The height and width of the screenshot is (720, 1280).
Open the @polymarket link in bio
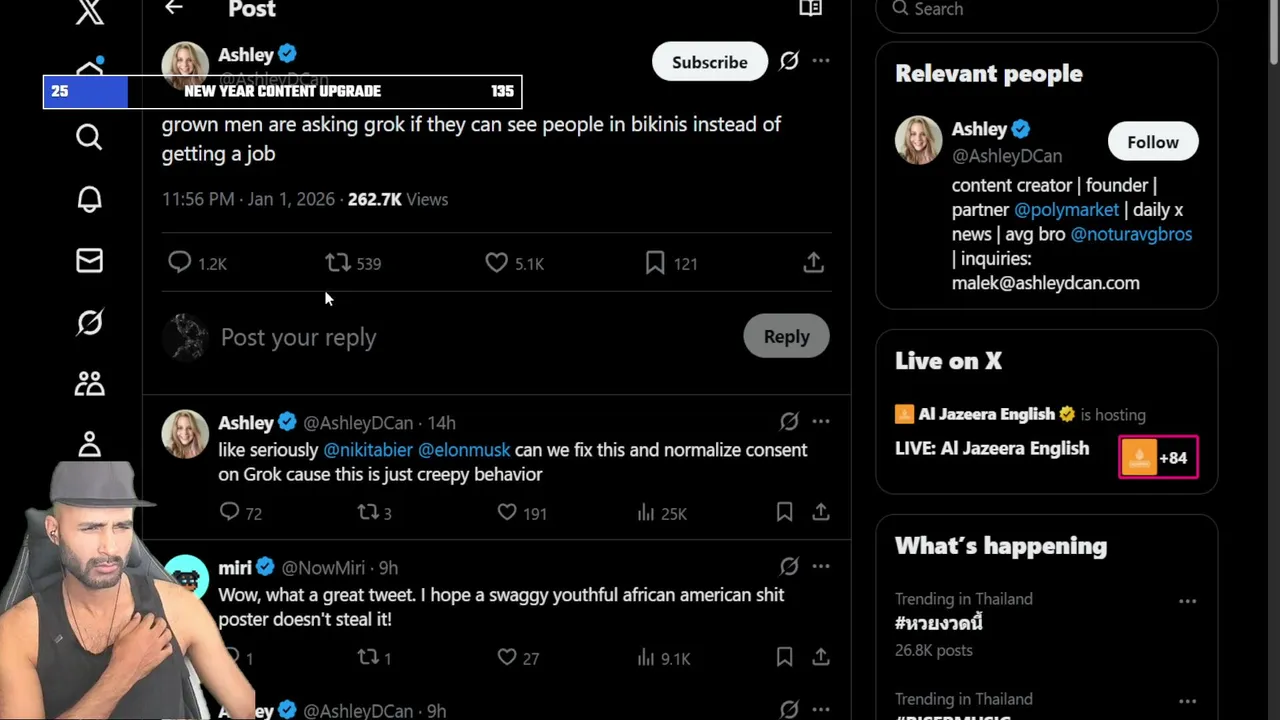click(x=1066, y=210)
